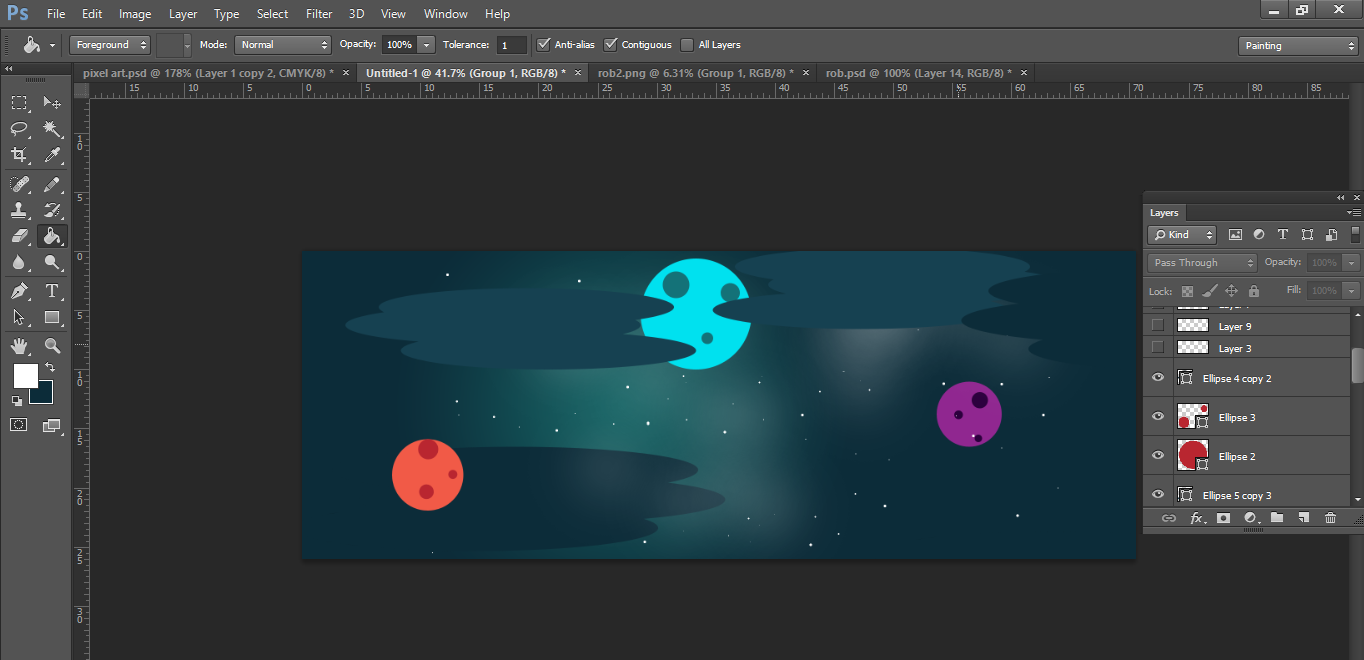Select the Magic Wand tool
This screenshot has height=660, width=1364.
[52, 129]
